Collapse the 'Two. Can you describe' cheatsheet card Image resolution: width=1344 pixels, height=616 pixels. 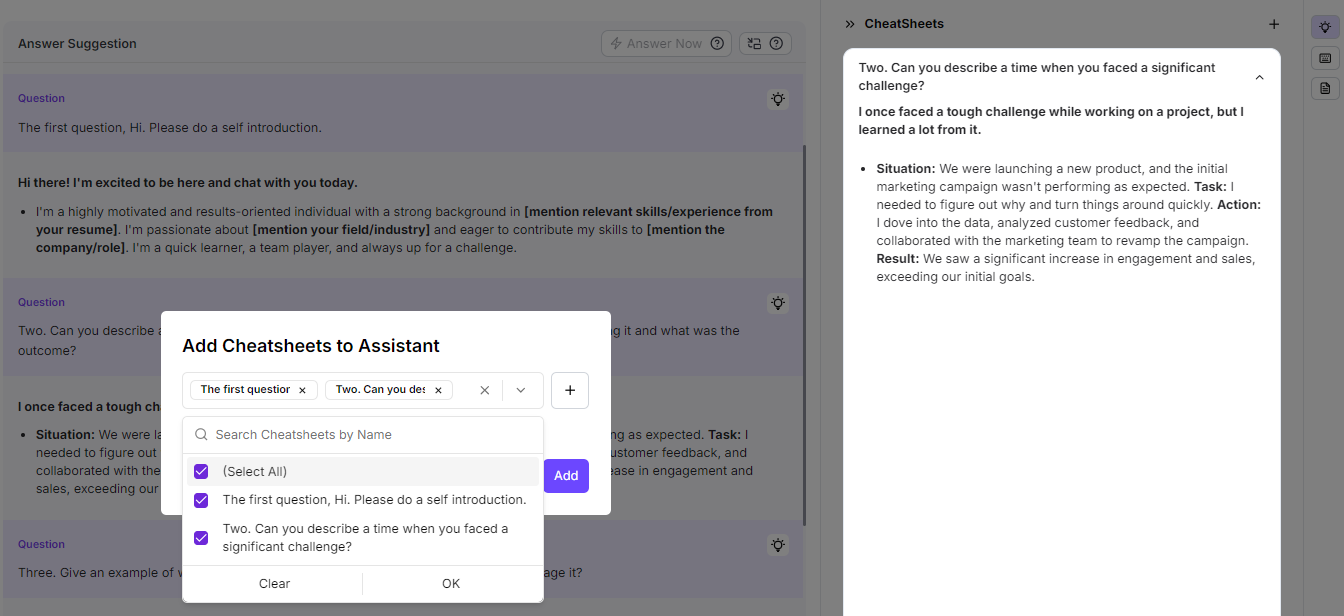(1259, 77)
